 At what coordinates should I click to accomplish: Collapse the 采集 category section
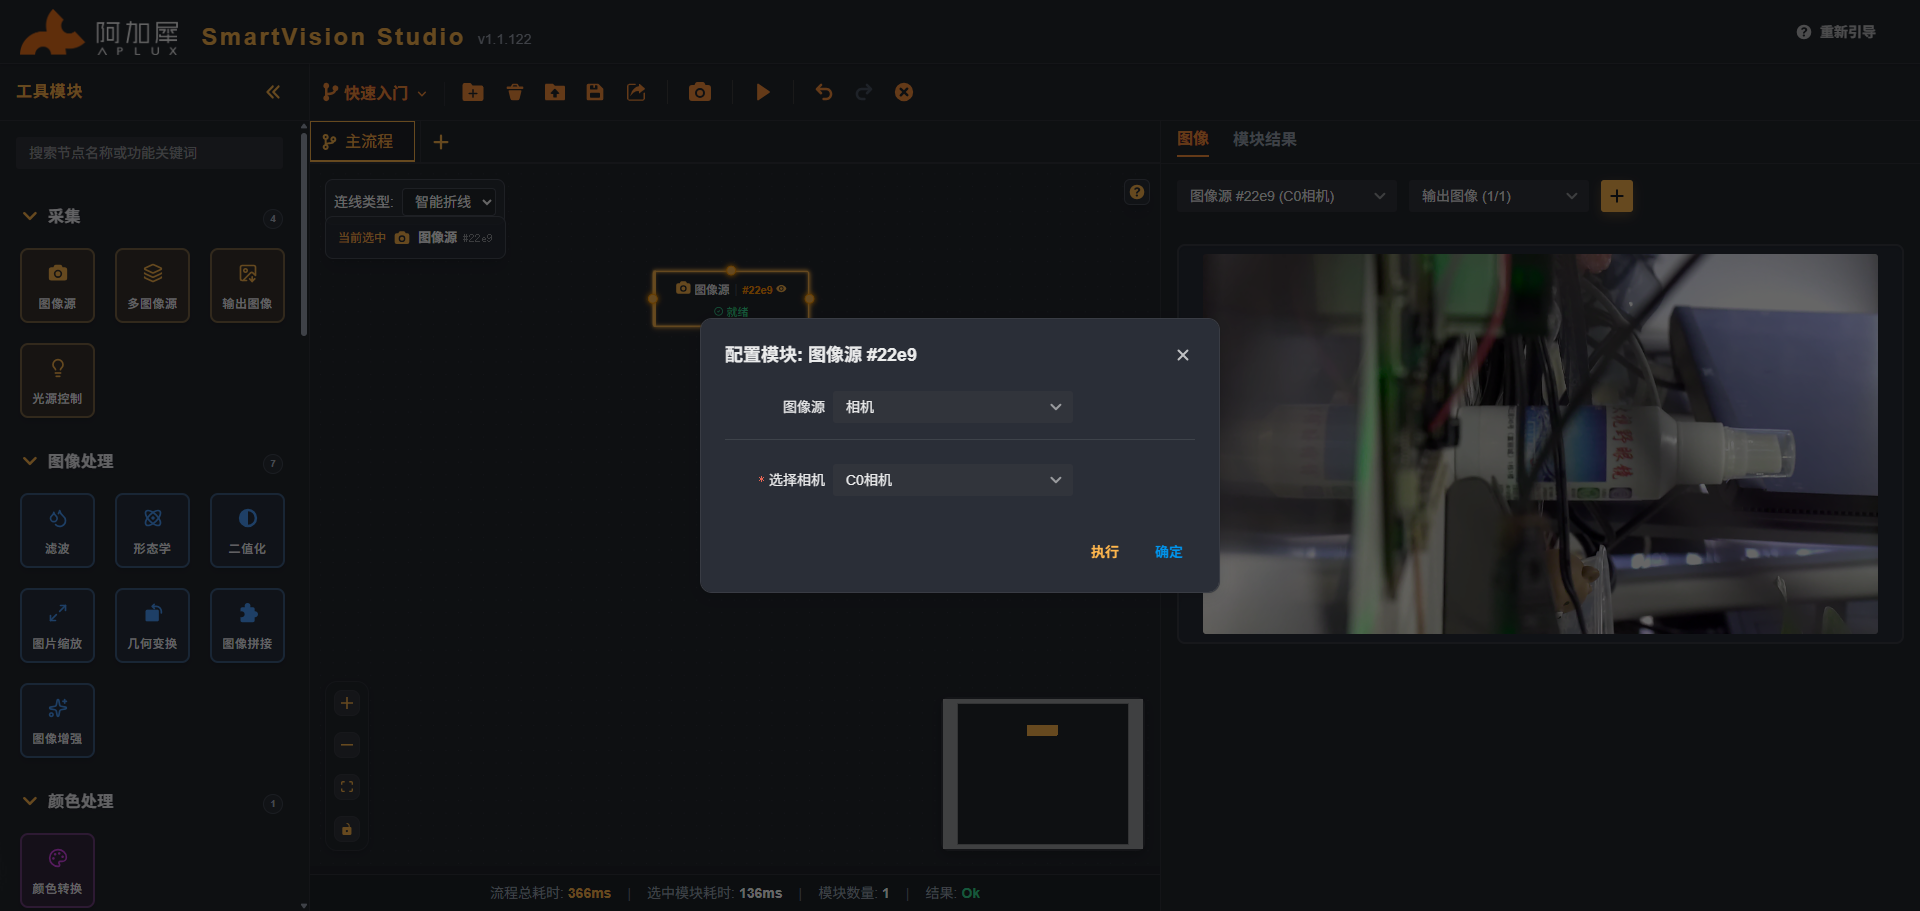(30, 216)
